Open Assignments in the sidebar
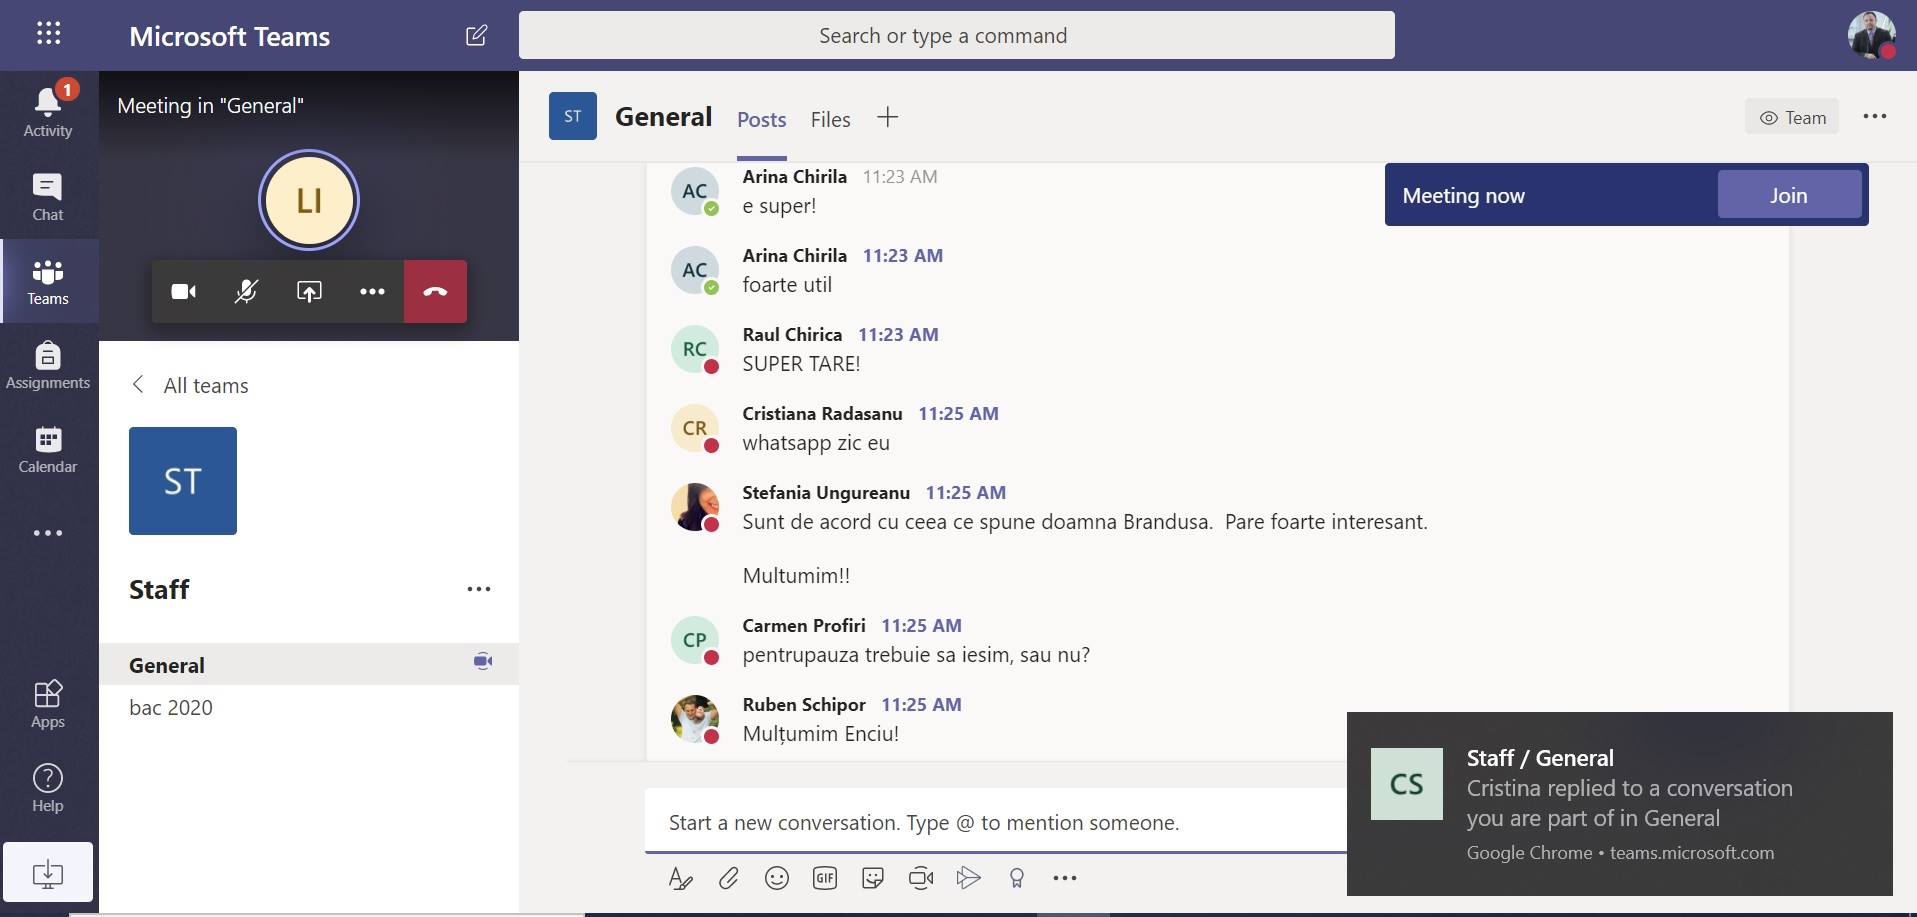Viewport: 1917px width, 917px height. (48, 365)
